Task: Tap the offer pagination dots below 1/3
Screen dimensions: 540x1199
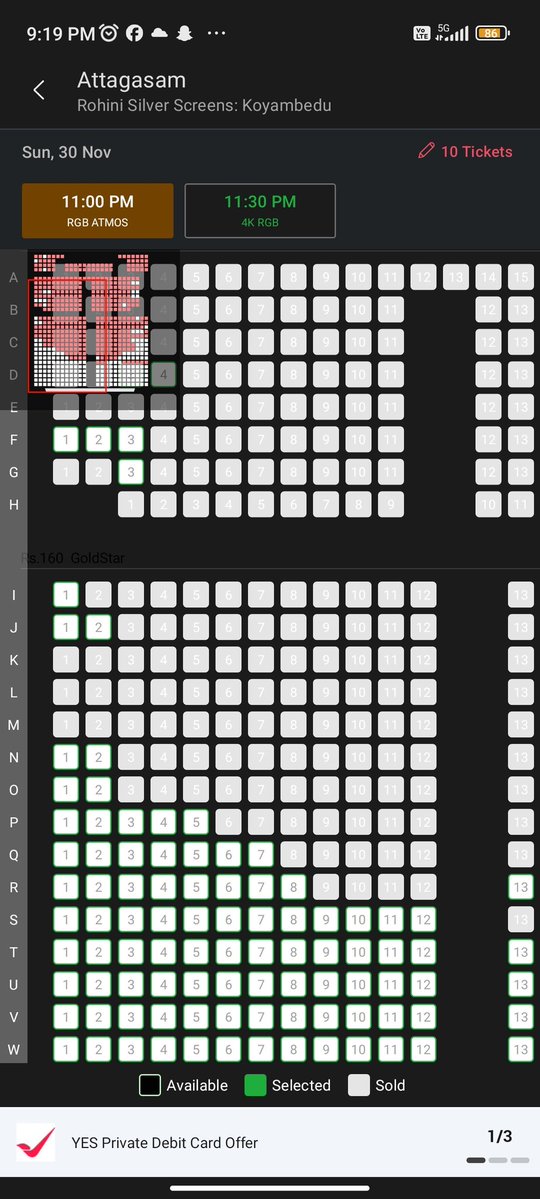Action: click(x=498, y=1160)
